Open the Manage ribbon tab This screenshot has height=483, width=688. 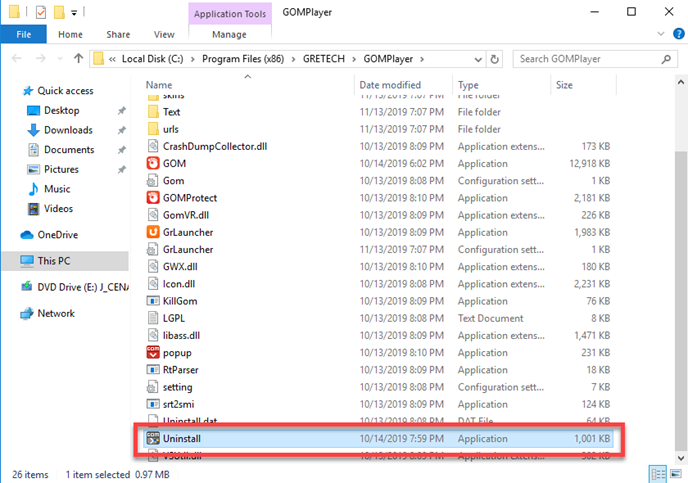(x=229, y=34)
